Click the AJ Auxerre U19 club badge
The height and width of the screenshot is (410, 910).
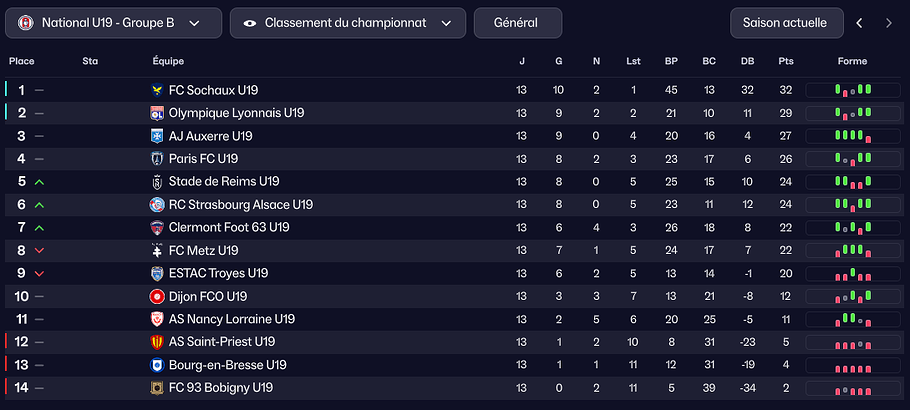157,136
